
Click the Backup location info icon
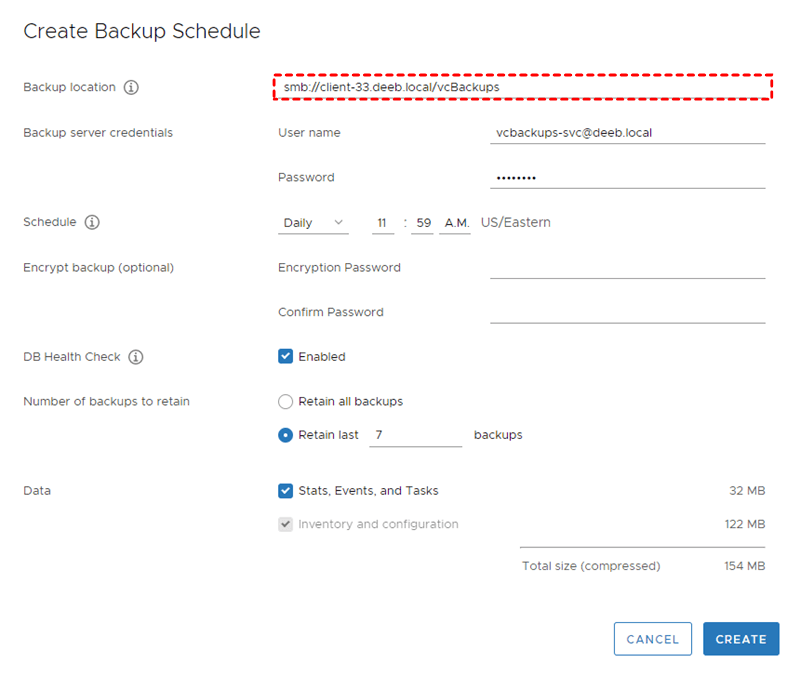pos(131,87)
